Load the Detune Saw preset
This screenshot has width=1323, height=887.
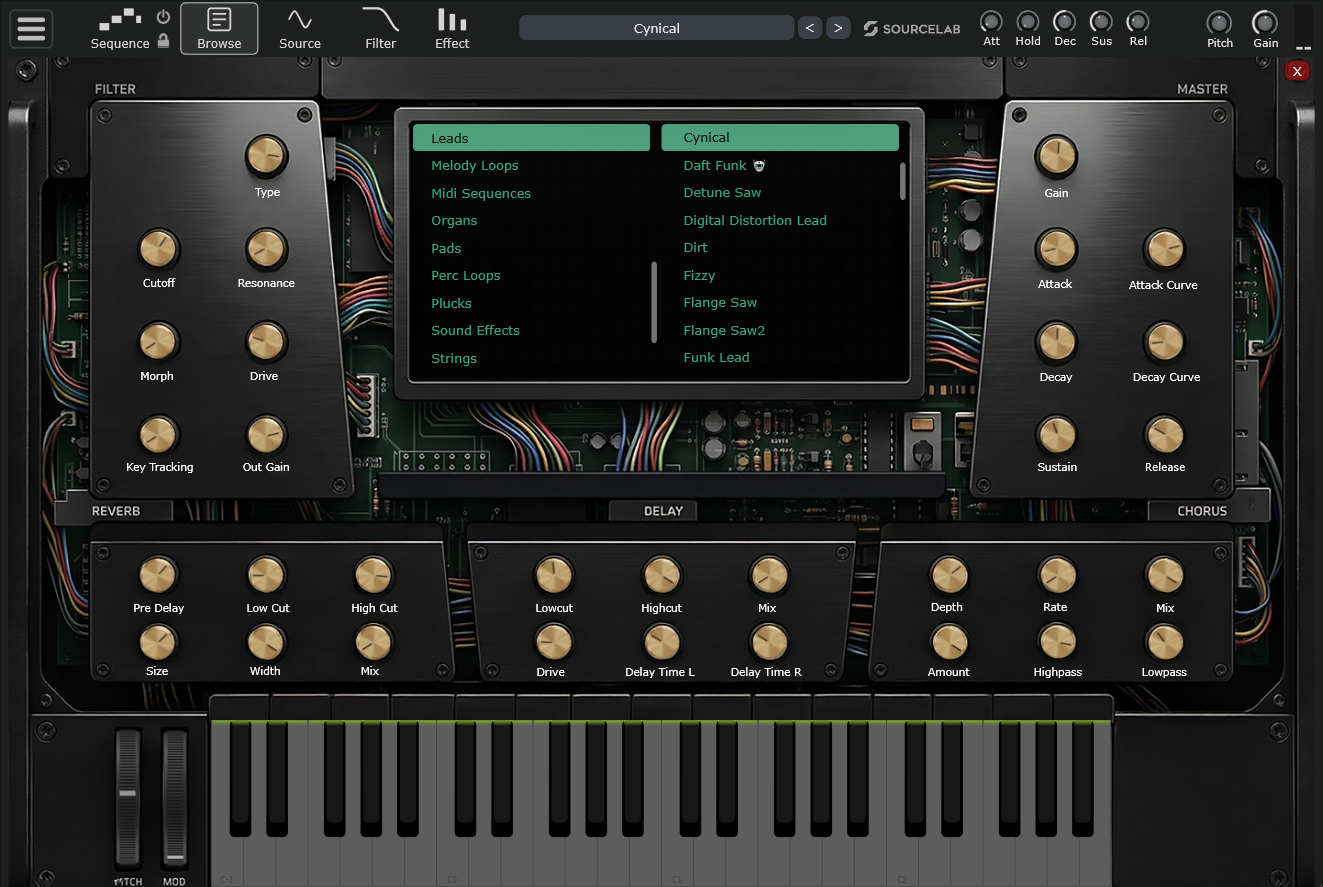click(x=722, y=193)
